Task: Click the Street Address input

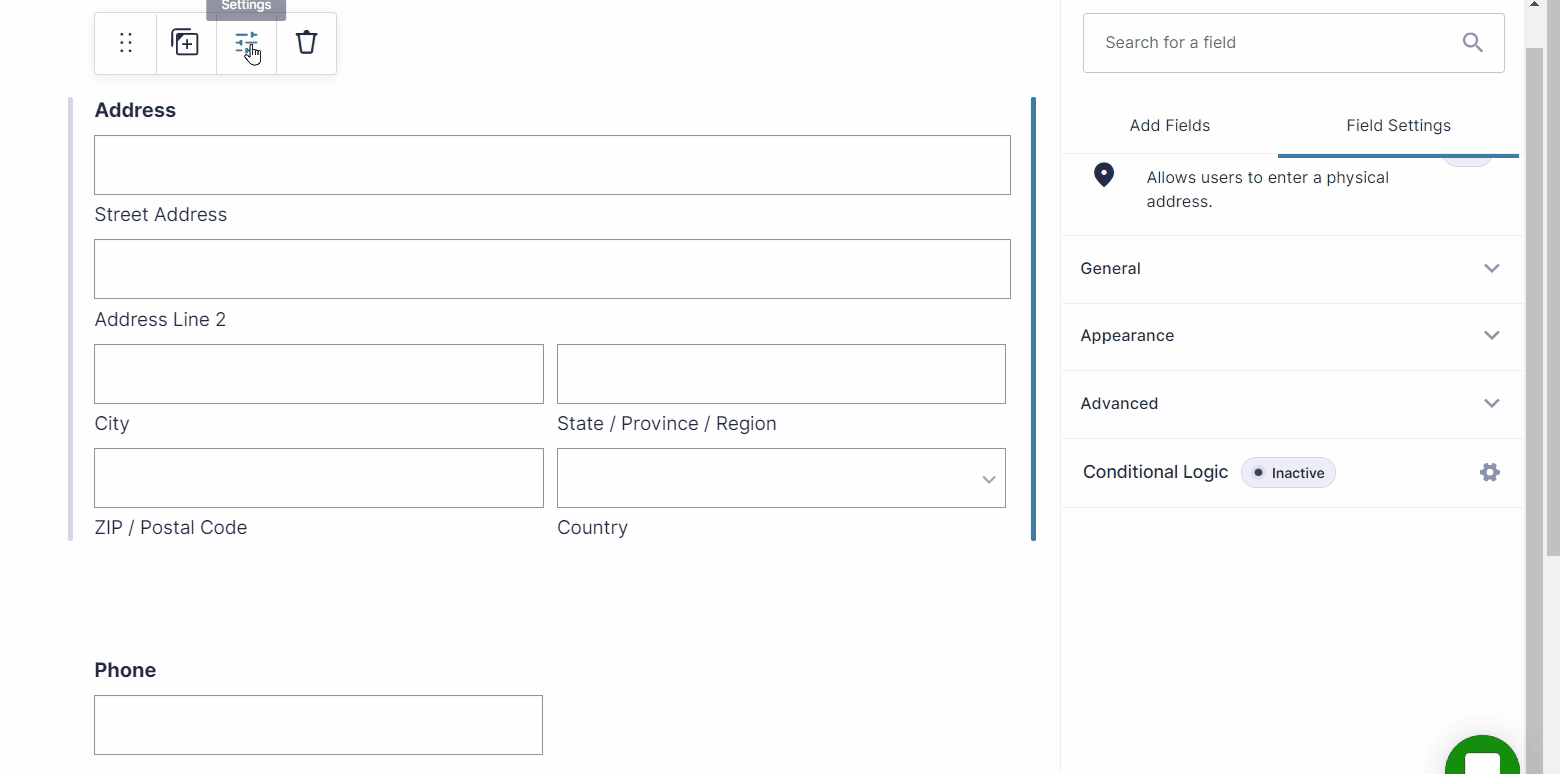Action: (x=552, y=165)
